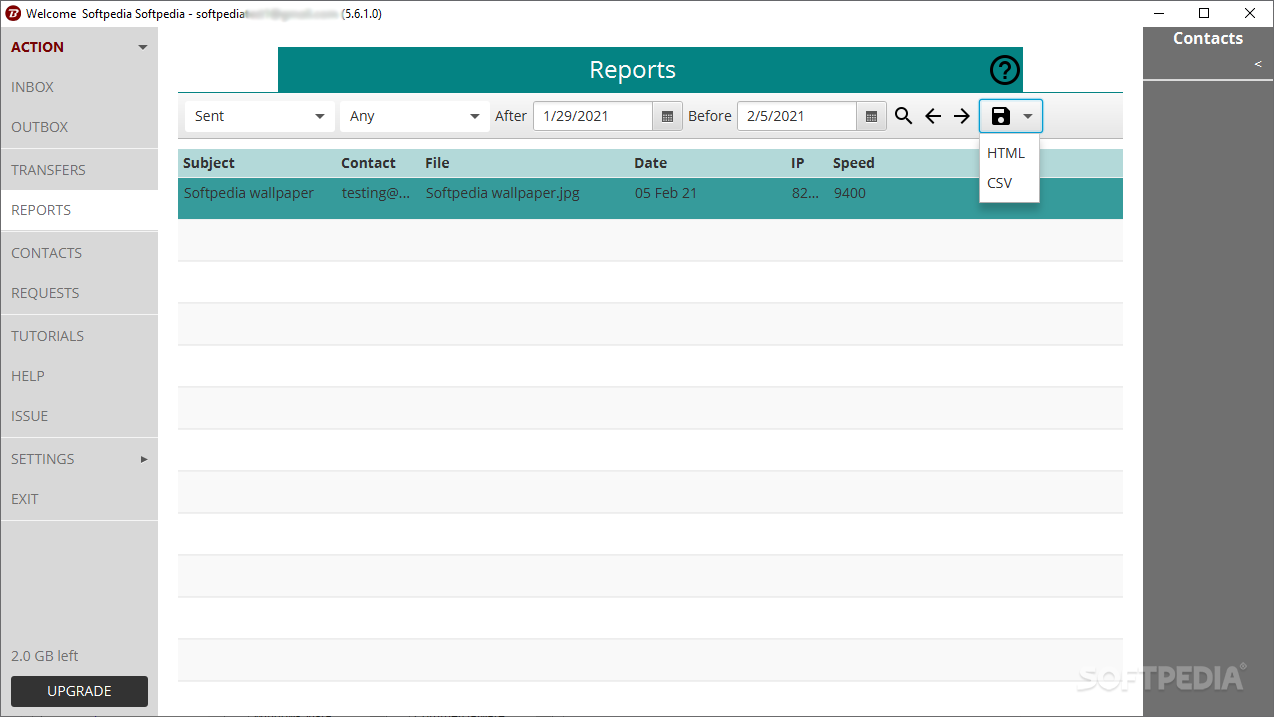The height and width of the screenshot is (717, 1274).
Task: Maximize the application window
Action: coord(1204,14)
